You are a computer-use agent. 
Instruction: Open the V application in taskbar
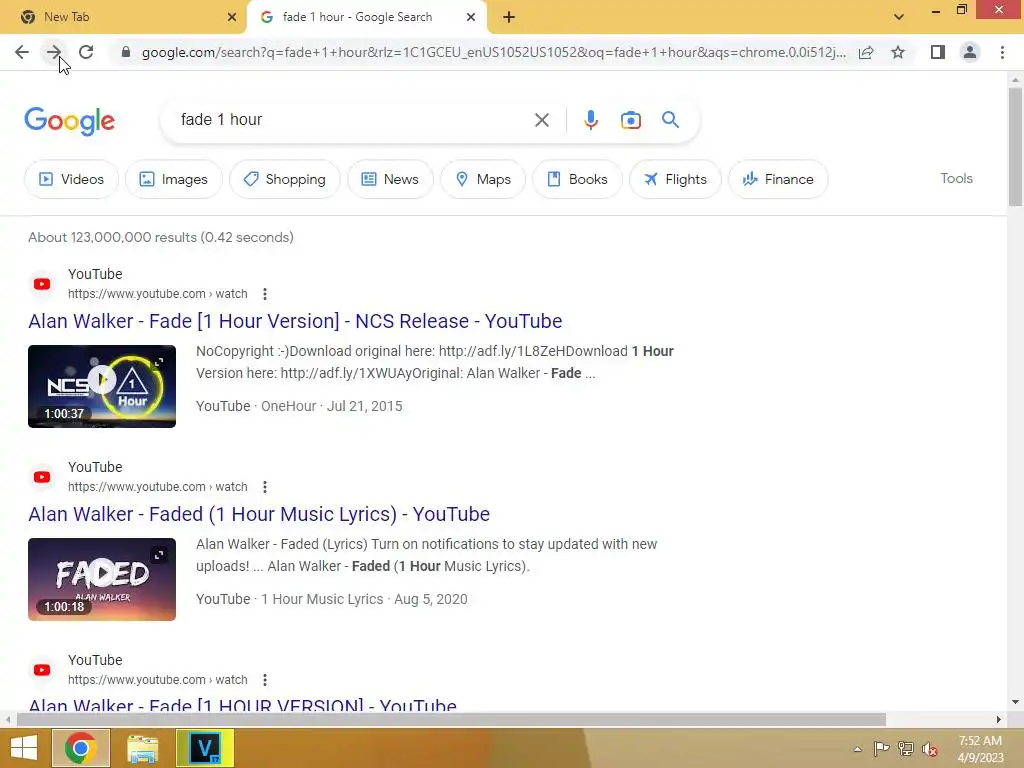[204, 748]
